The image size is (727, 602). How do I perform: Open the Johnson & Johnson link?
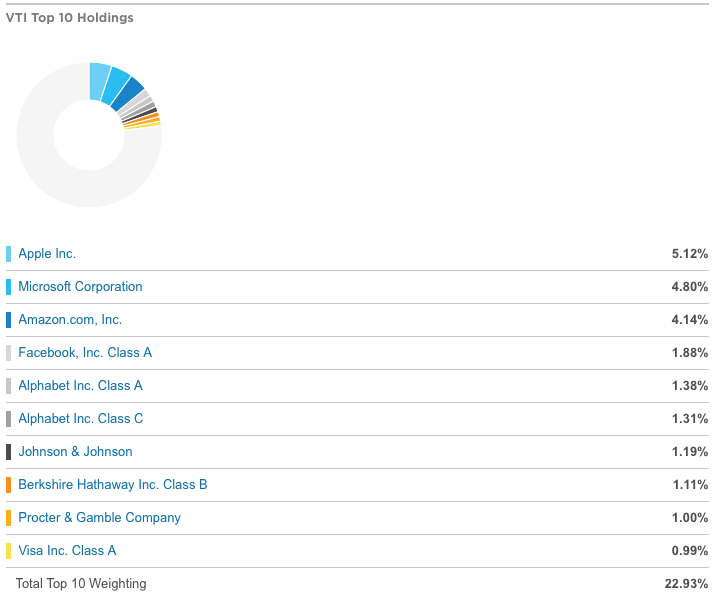point(75,452)
